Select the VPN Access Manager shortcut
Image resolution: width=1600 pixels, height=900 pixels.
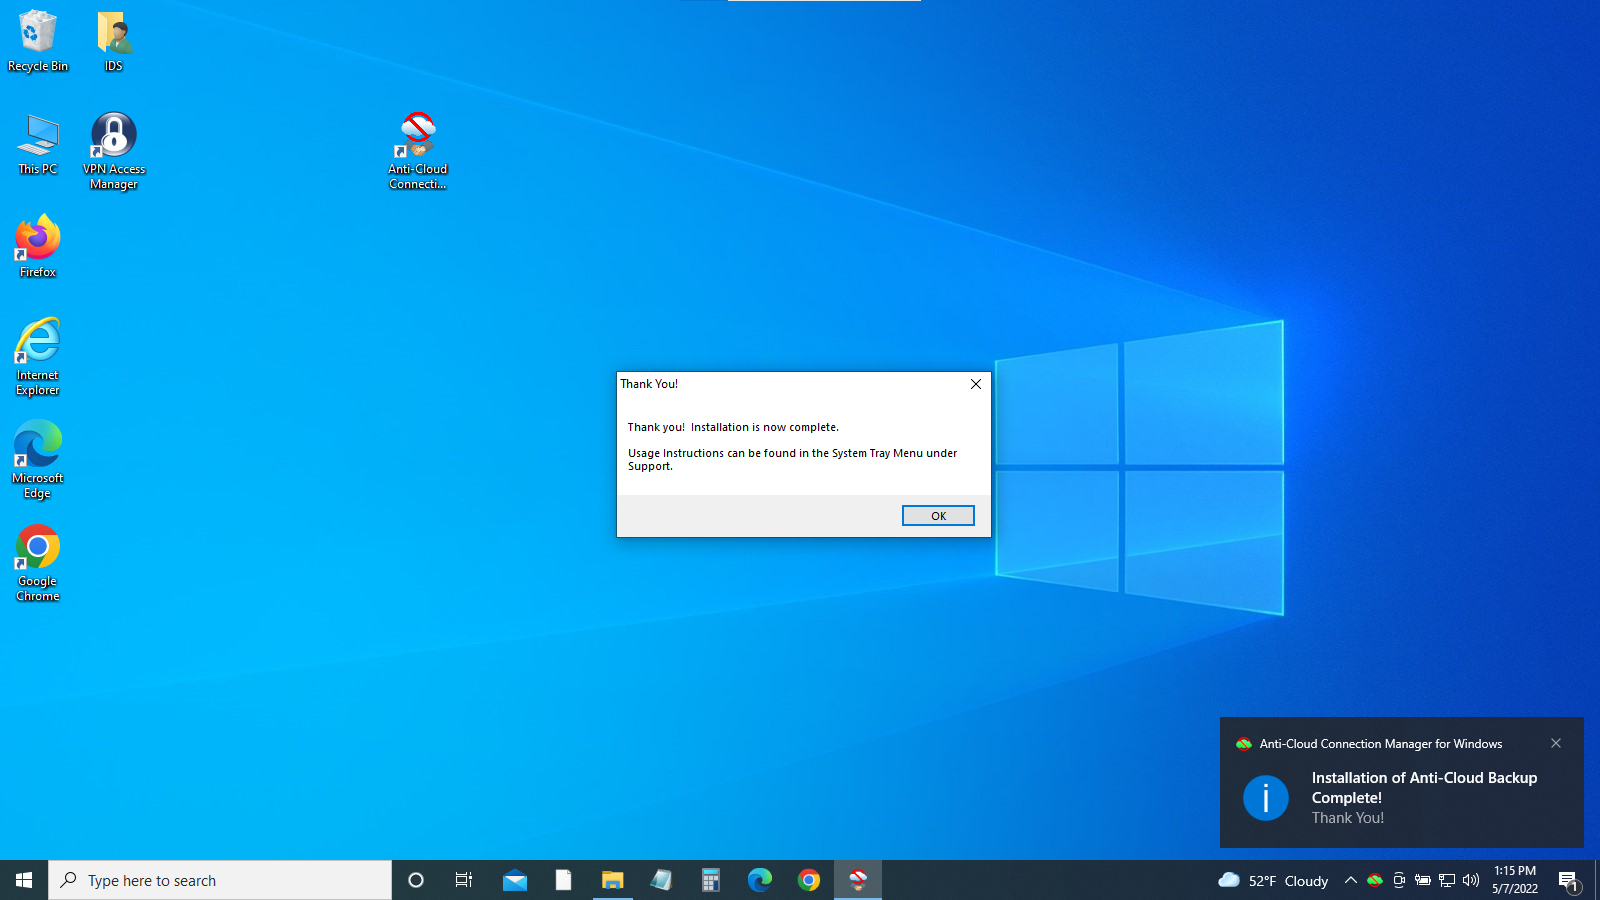(x=114, y=151)
